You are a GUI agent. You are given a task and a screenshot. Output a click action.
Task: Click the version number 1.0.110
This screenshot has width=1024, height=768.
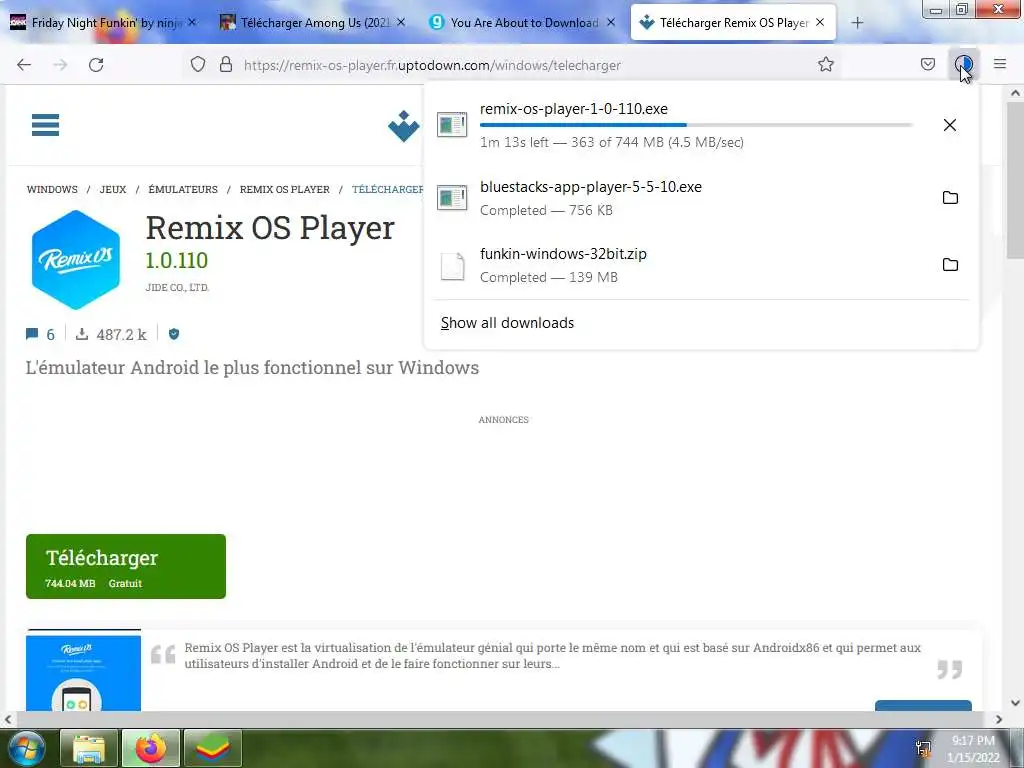click(176, 261)
